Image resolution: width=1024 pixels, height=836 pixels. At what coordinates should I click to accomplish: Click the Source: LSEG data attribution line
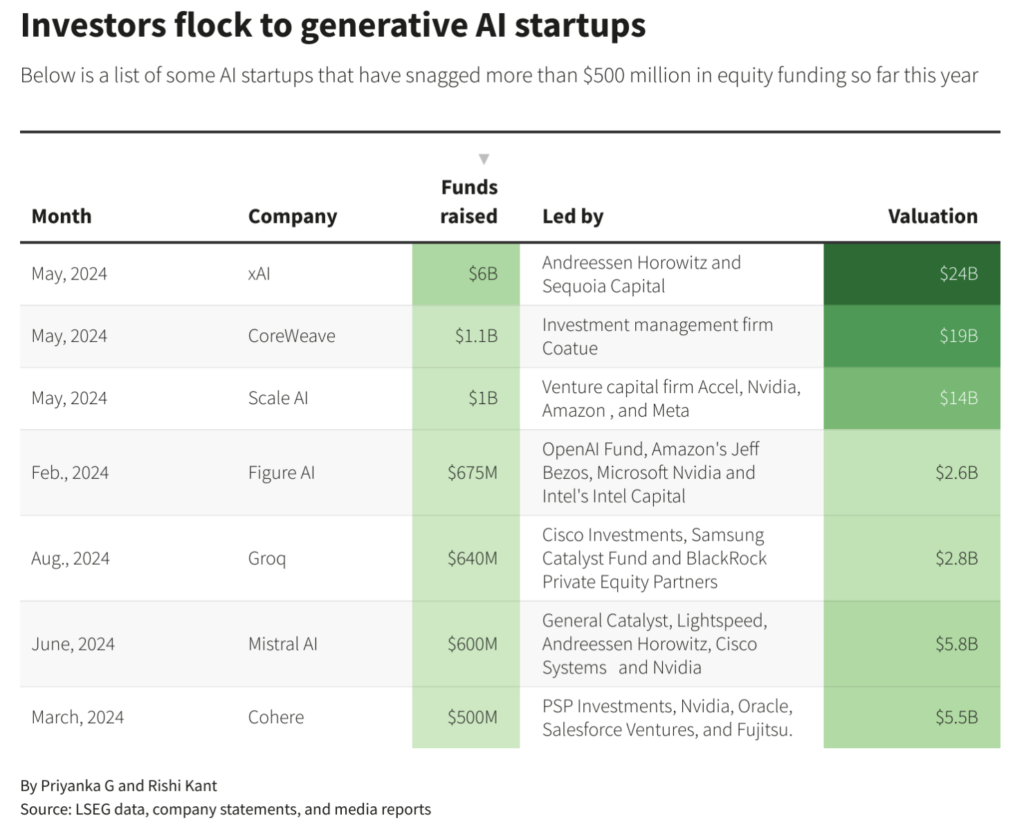click(x=225, y=809)
